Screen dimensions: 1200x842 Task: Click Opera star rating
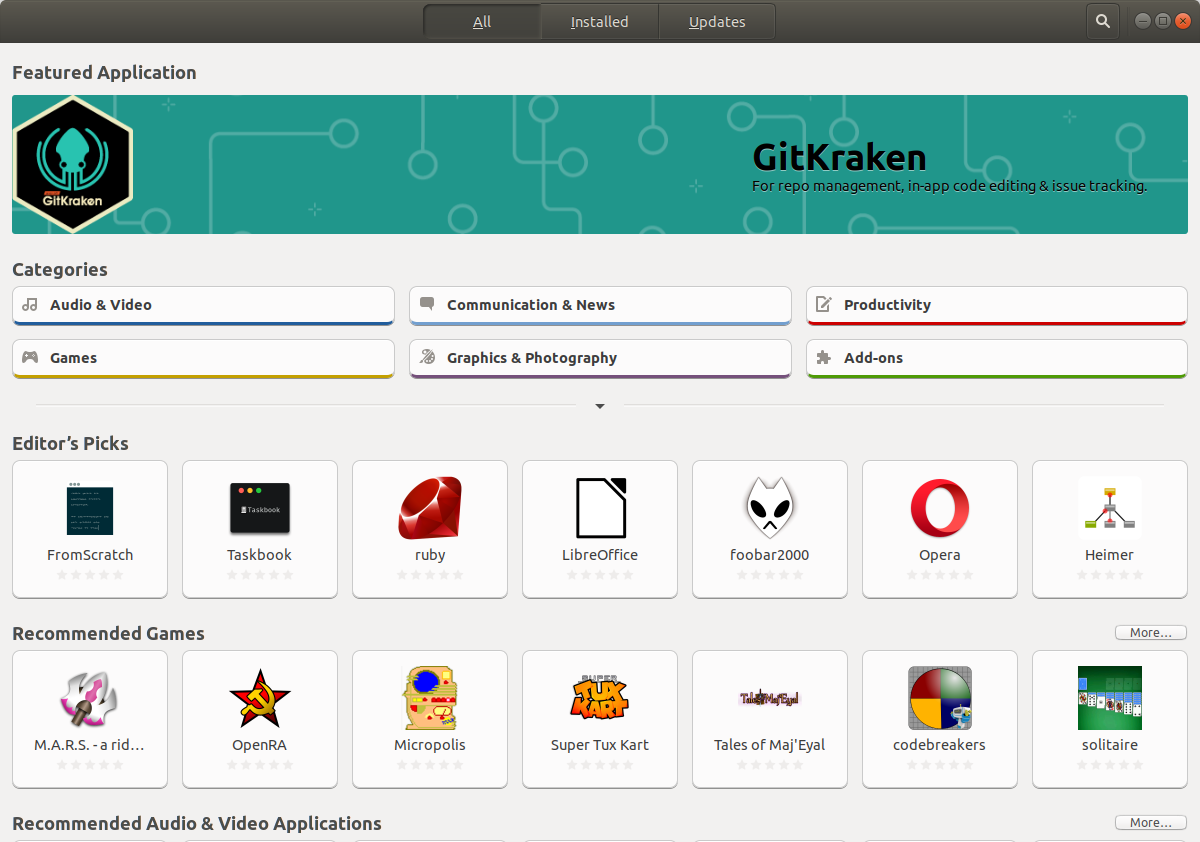(940, 575)
